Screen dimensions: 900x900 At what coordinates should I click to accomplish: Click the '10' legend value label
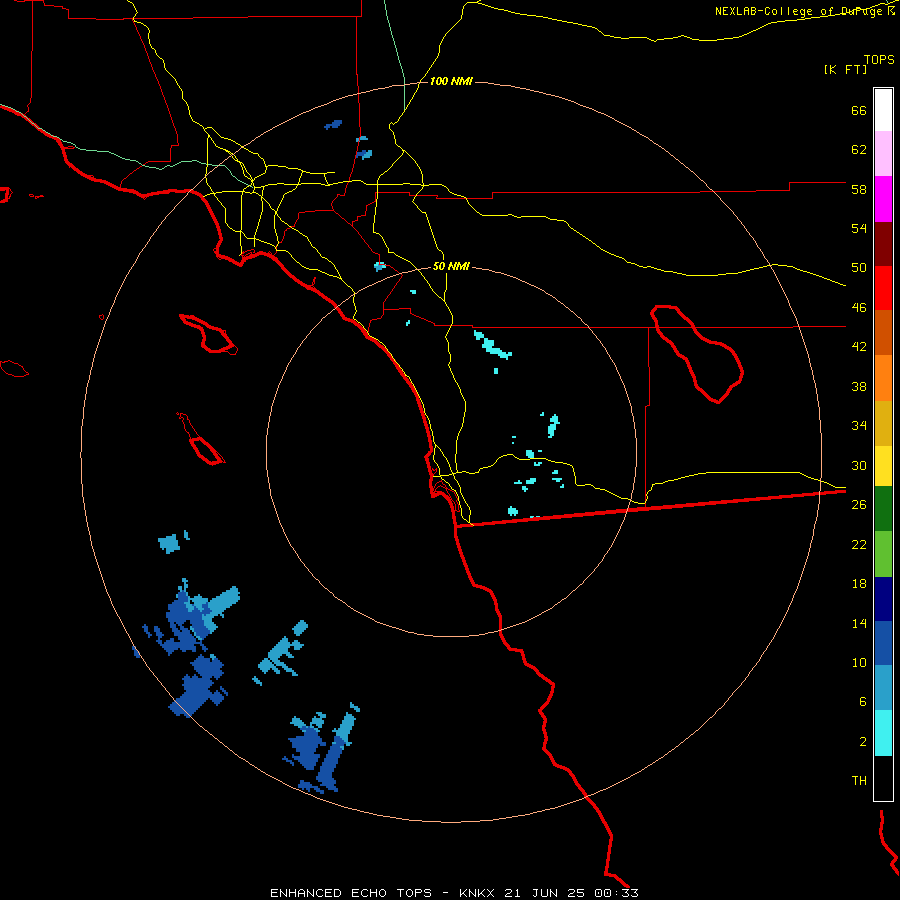click(859, 662)
